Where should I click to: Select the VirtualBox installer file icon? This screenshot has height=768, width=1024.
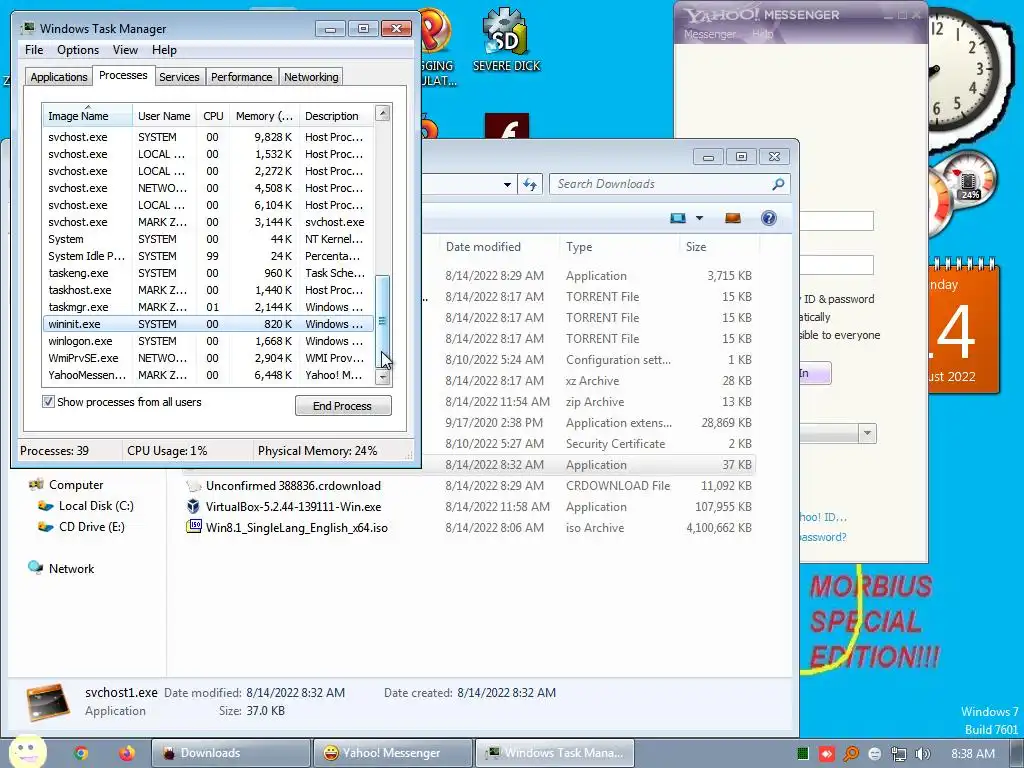tap(193, 507)
